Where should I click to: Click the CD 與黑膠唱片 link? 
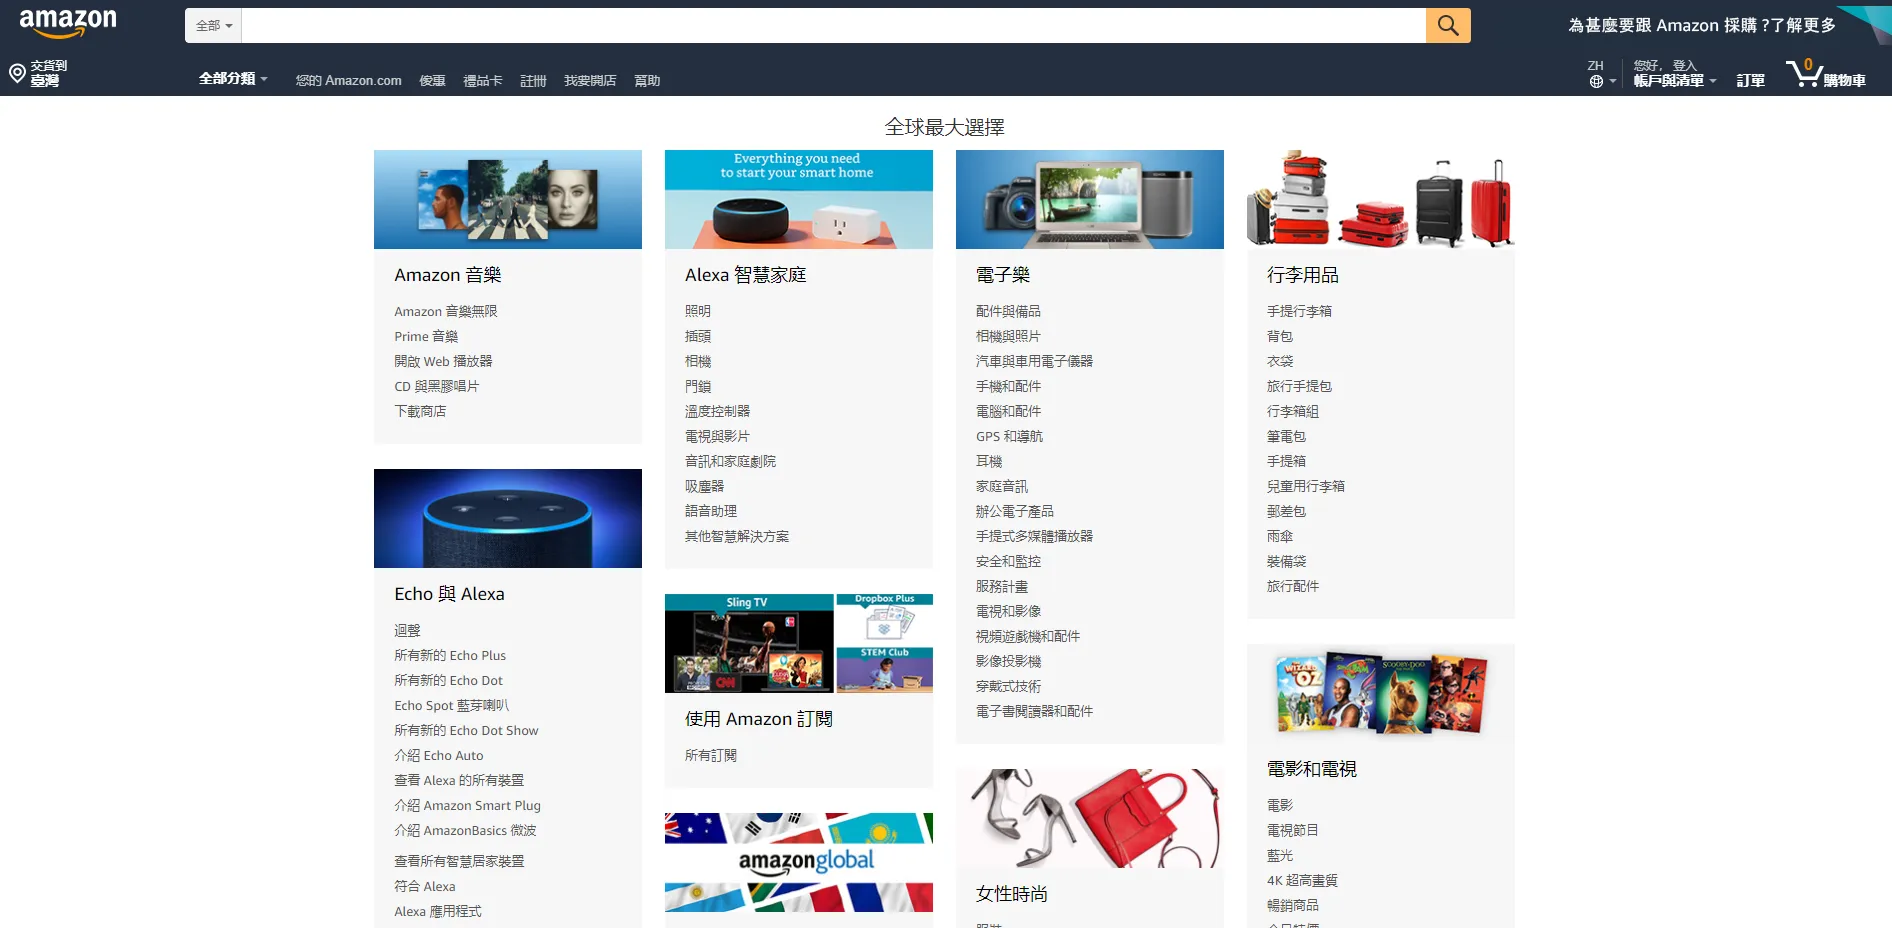[437, 387]
